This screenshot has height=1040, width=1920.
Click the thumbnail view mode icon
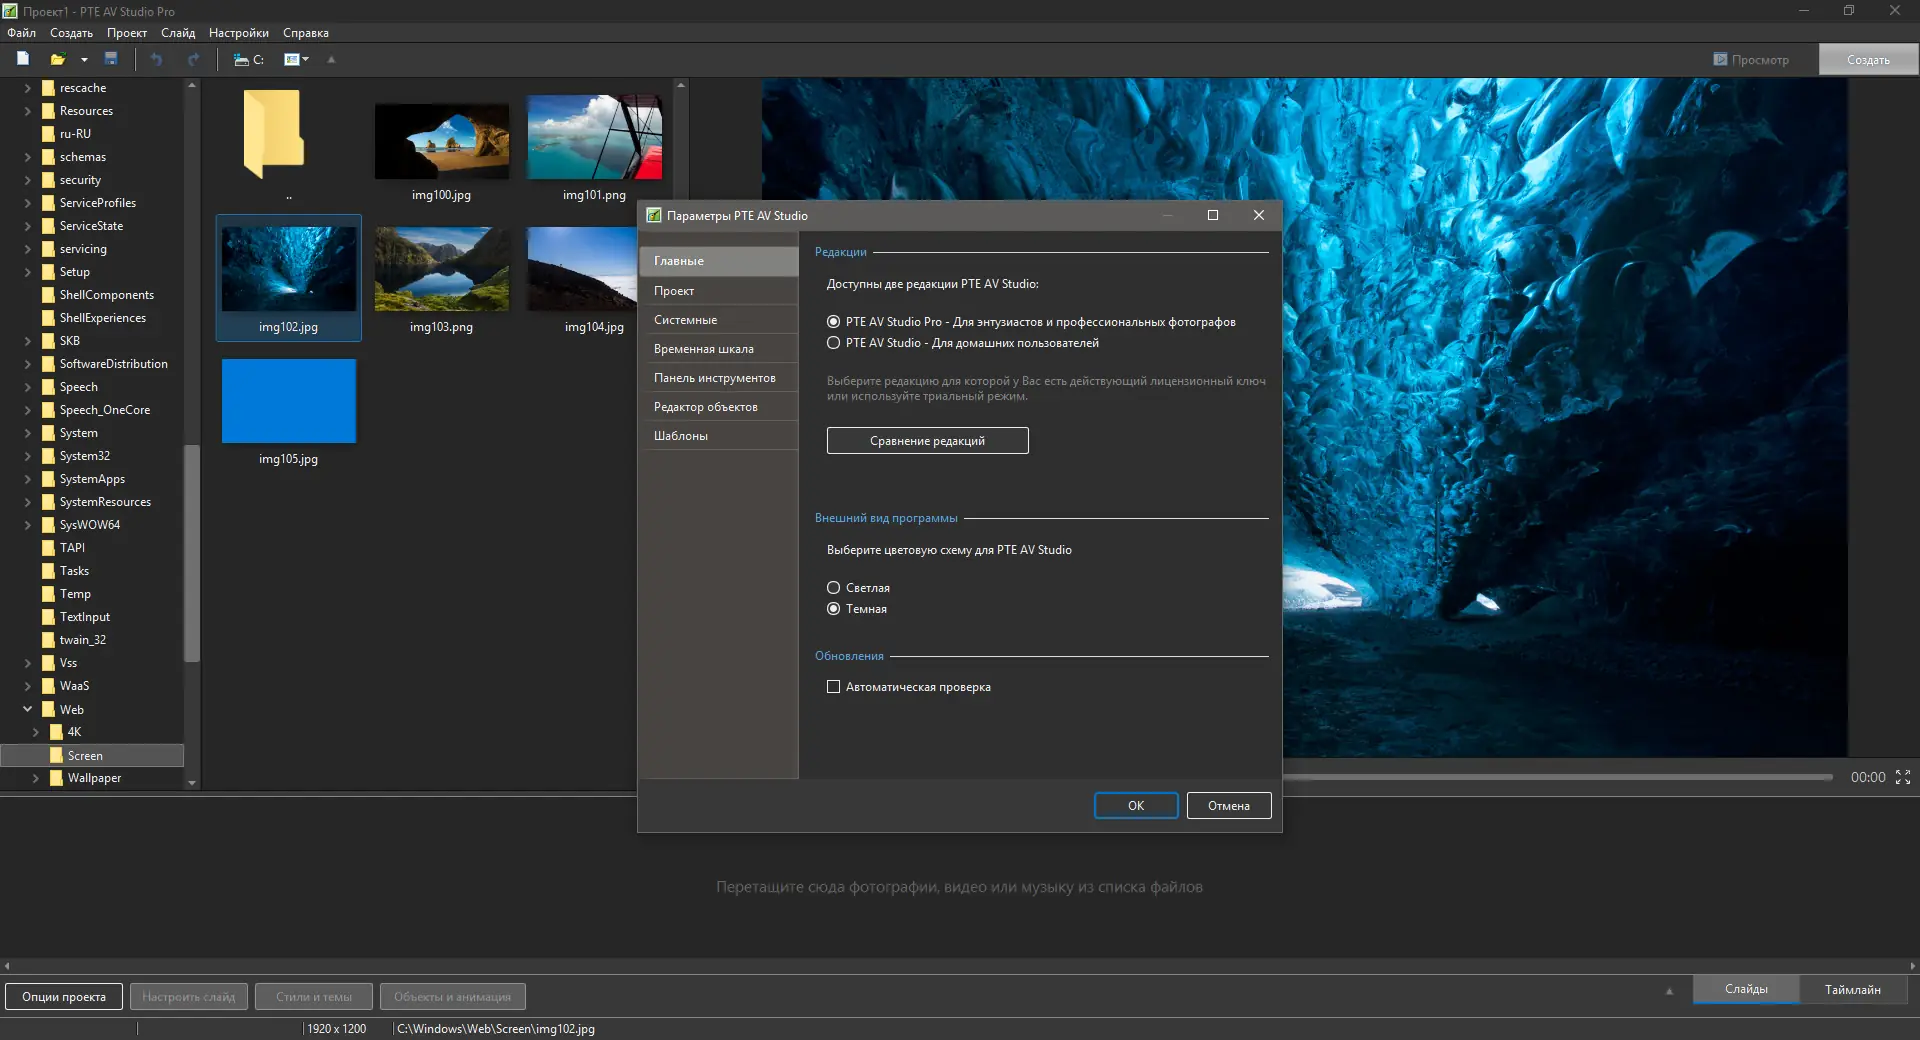point(292,59)
